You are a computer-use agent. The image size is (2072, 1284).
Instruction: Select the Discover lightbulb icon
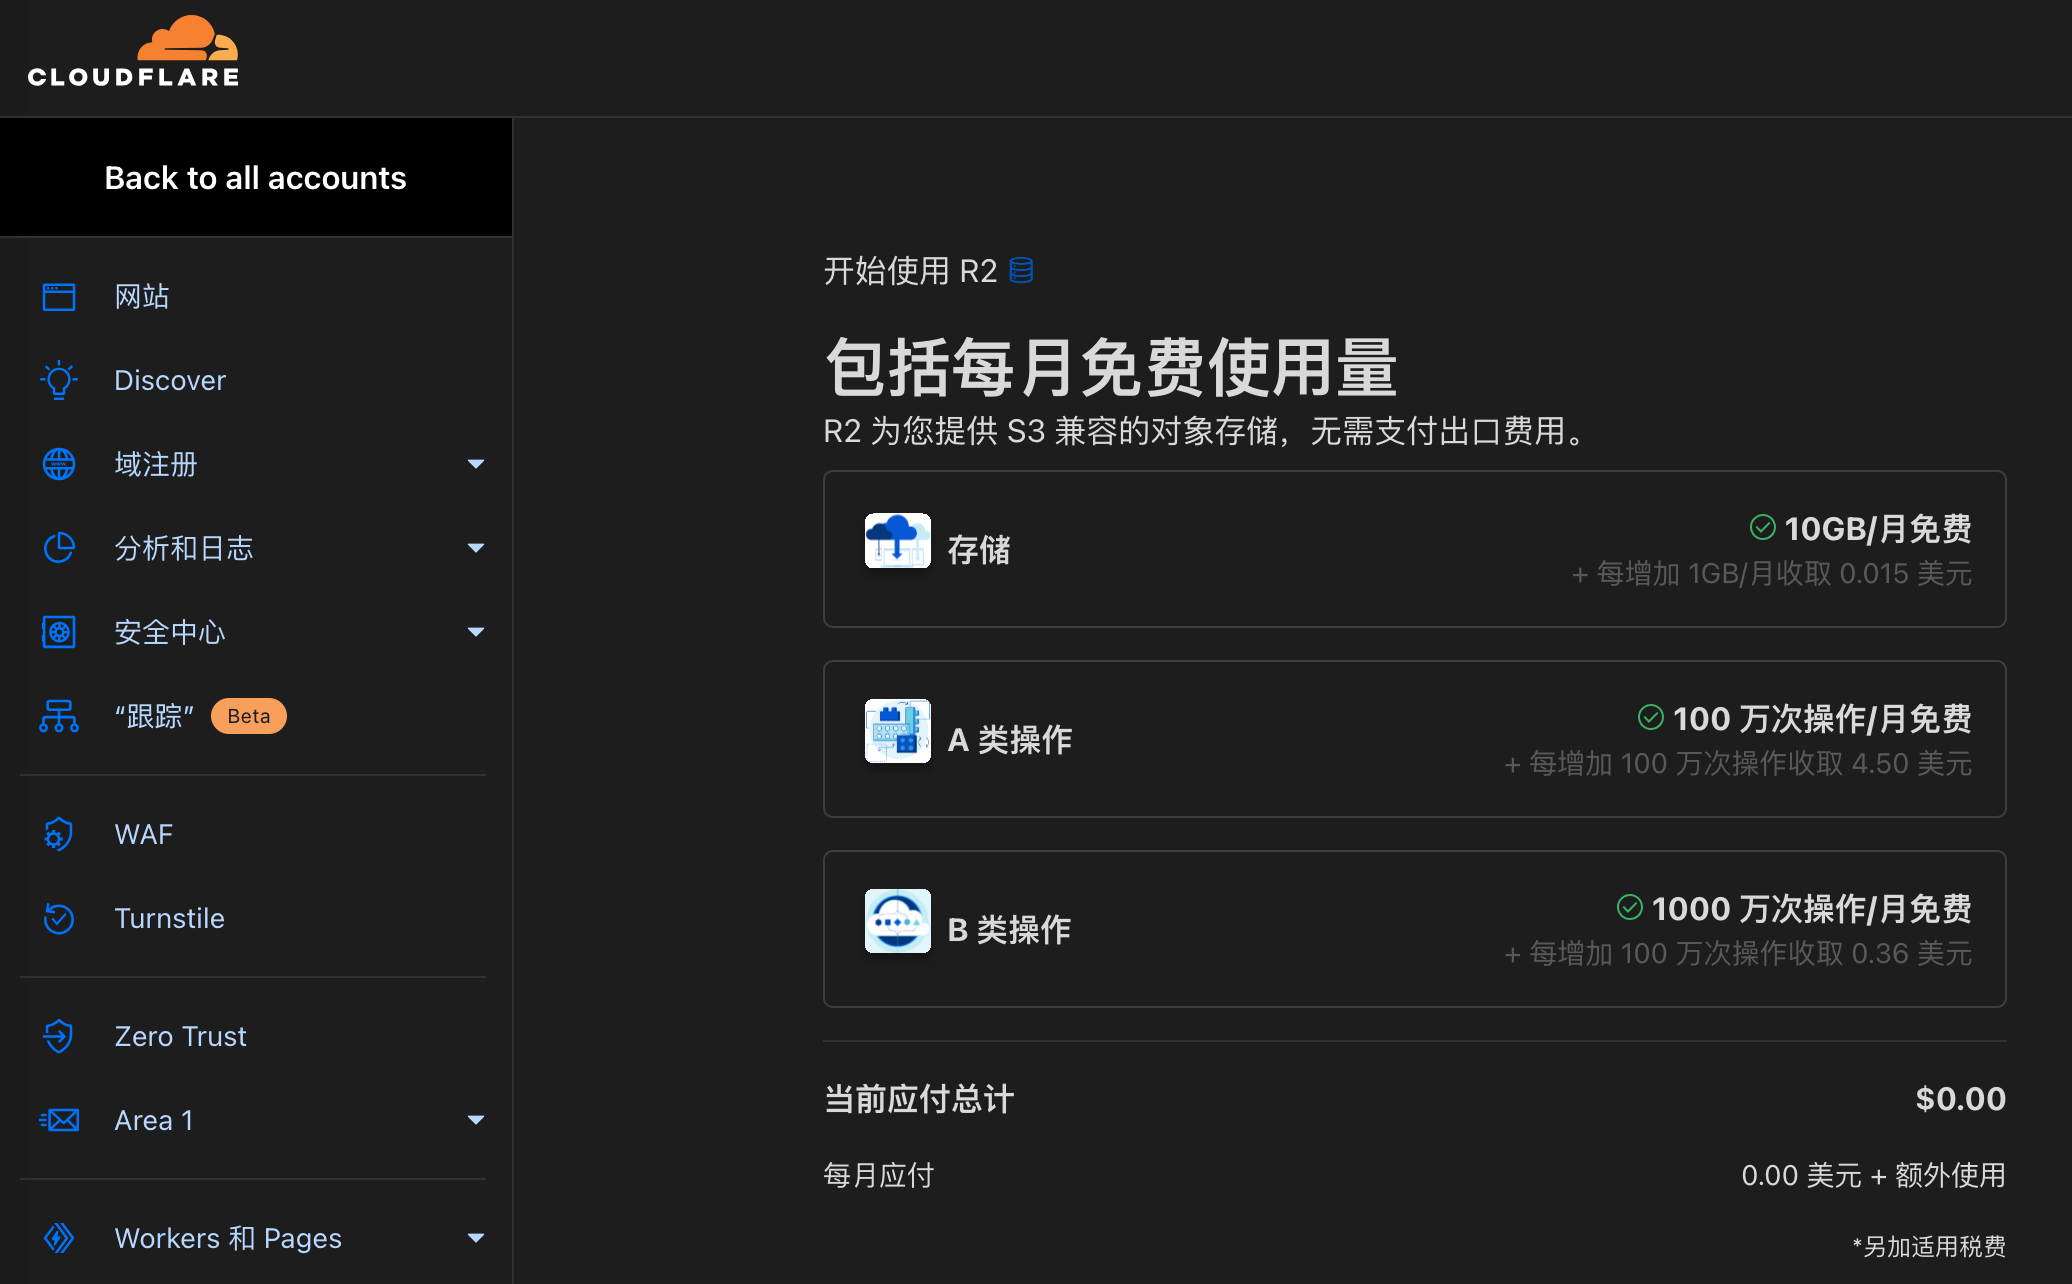click(58, 380)
